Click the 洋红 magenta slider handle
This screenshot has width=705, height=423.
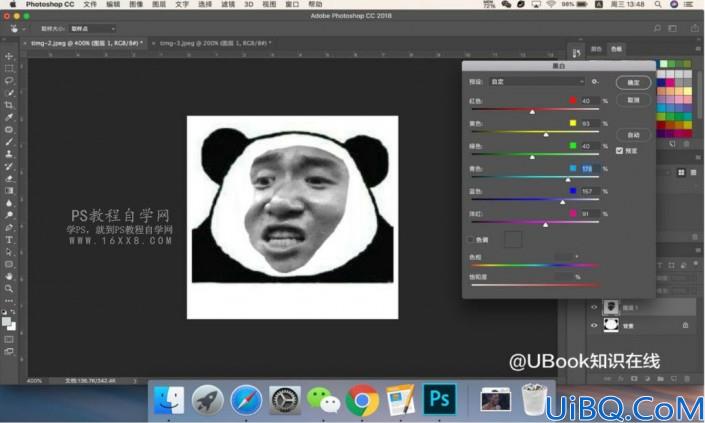tap(545, 224)
